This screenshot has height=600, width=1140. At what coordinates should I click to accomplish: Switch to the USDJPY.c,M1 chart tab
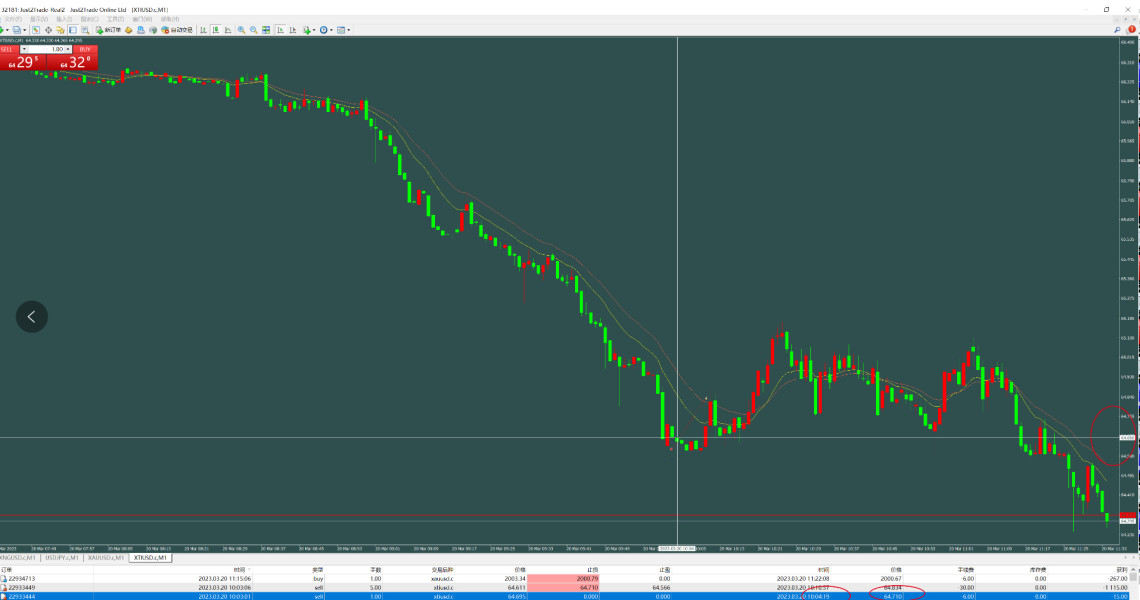(63, 558)
